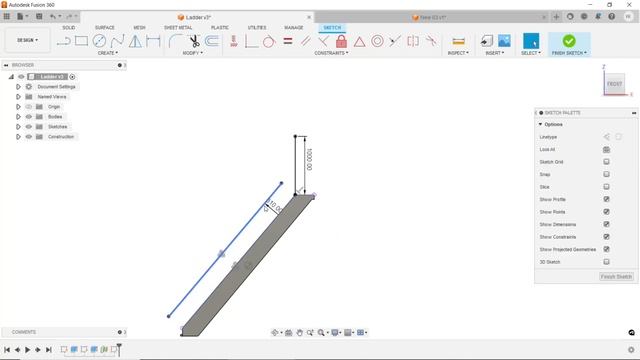
Task: Uncheck the Show Profile checkbox
Action: [606, 199]
